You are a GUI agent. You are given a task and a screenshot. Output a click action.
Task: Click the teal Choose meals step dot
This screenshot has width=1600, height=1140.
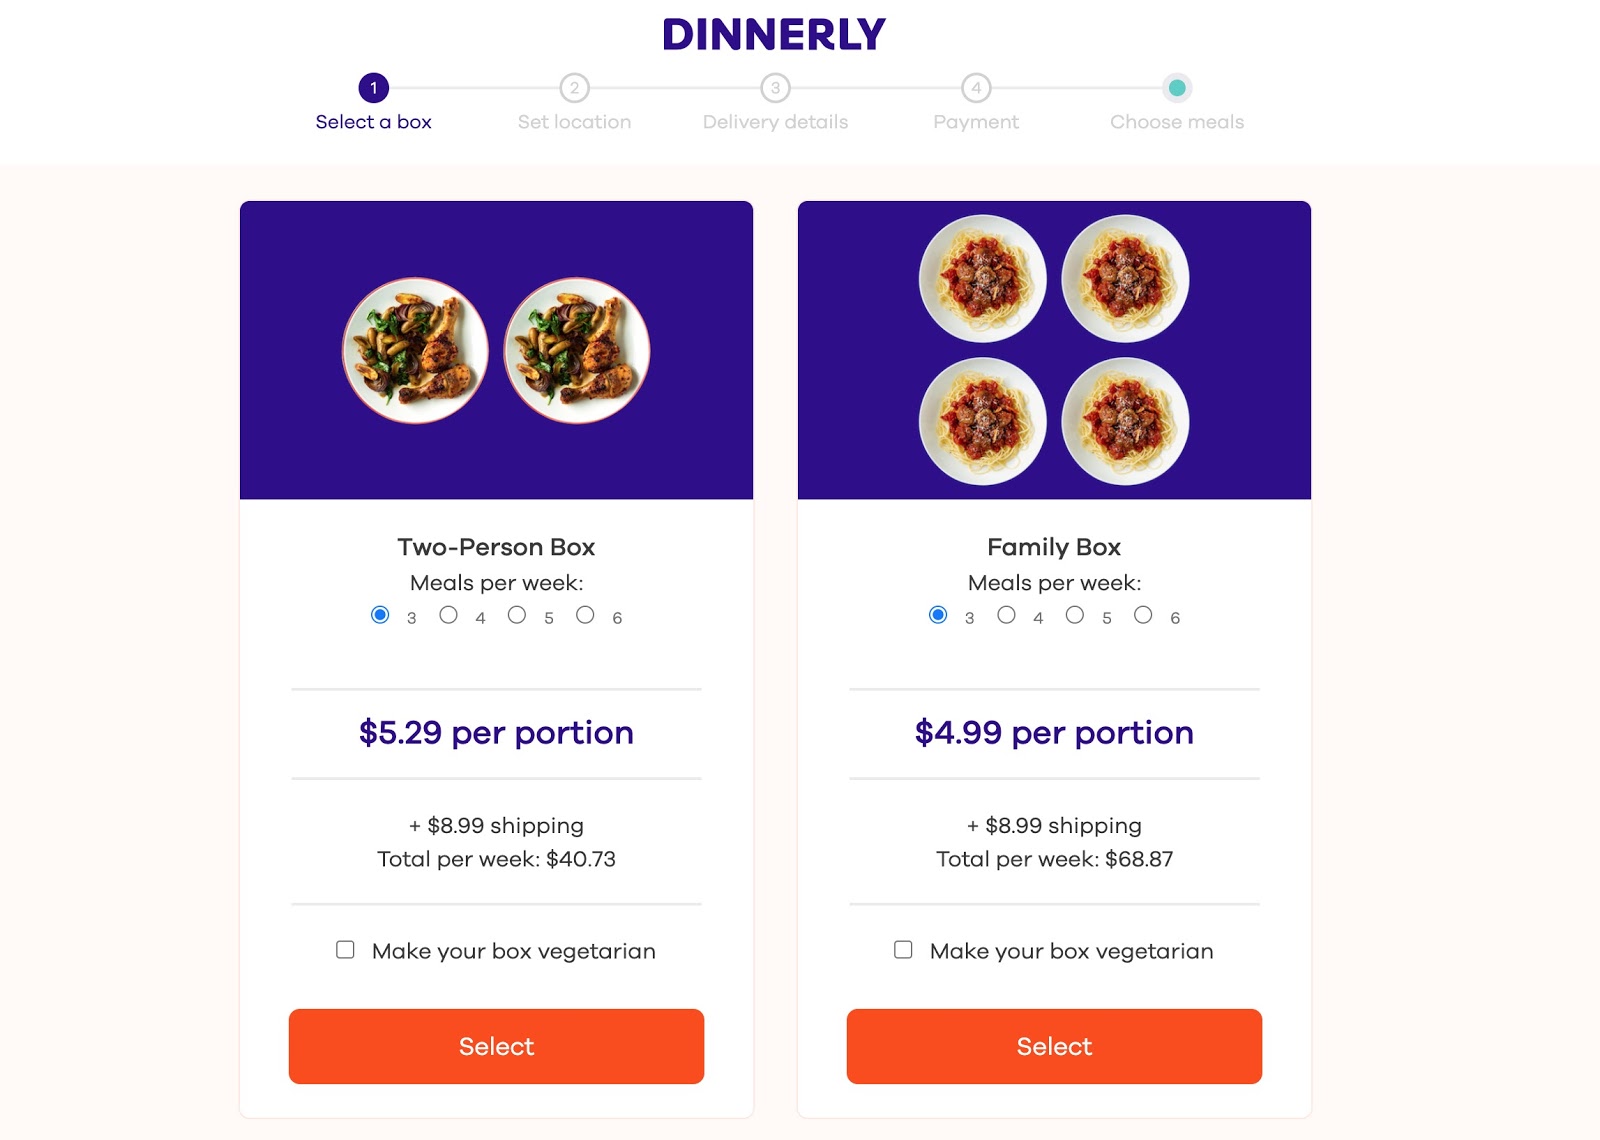click(1177, 88)
